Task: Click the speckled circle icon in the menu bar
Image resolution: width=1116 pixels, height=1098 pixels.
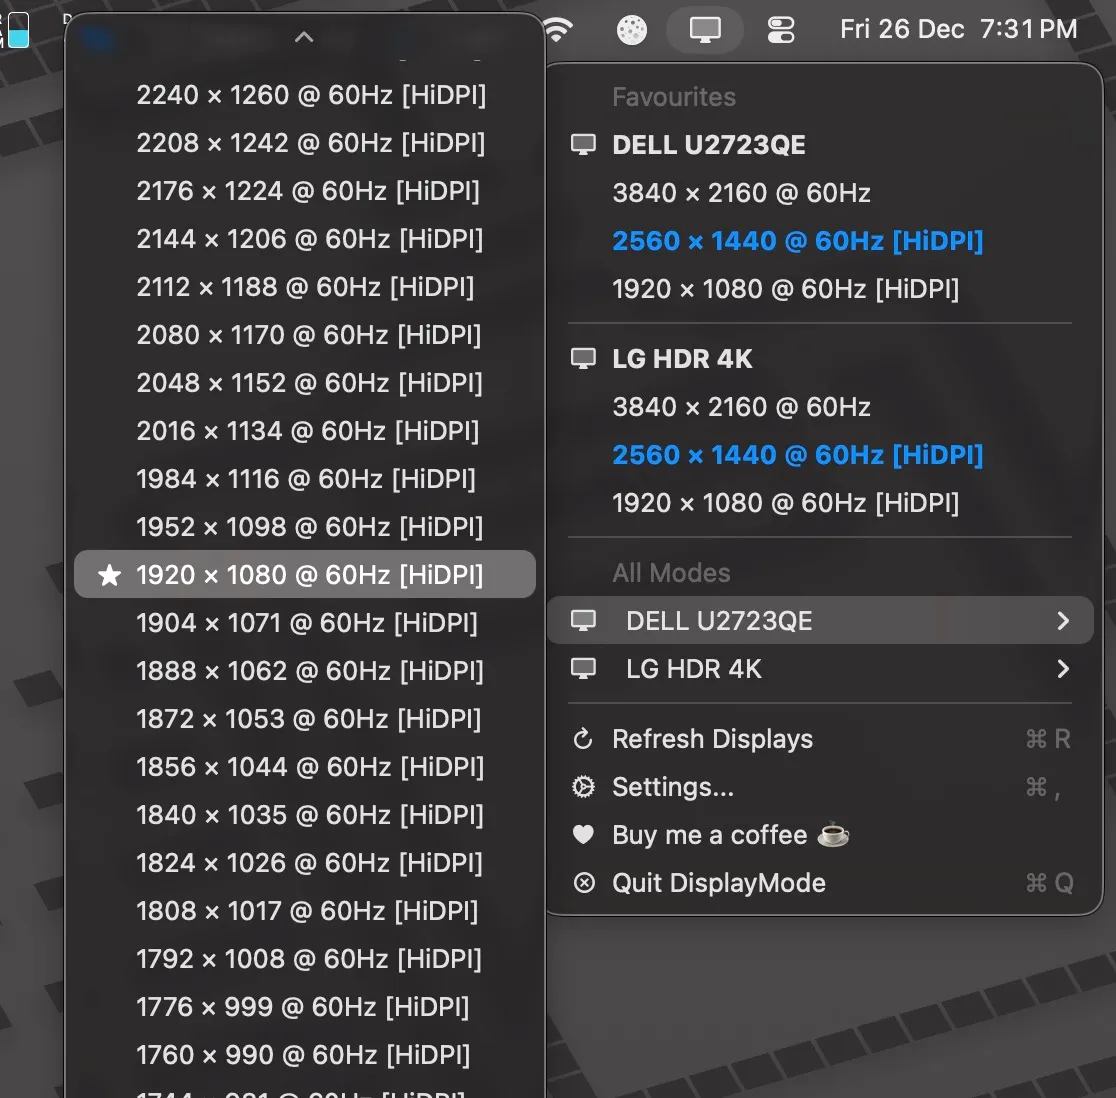Action: tap(631, 29)
